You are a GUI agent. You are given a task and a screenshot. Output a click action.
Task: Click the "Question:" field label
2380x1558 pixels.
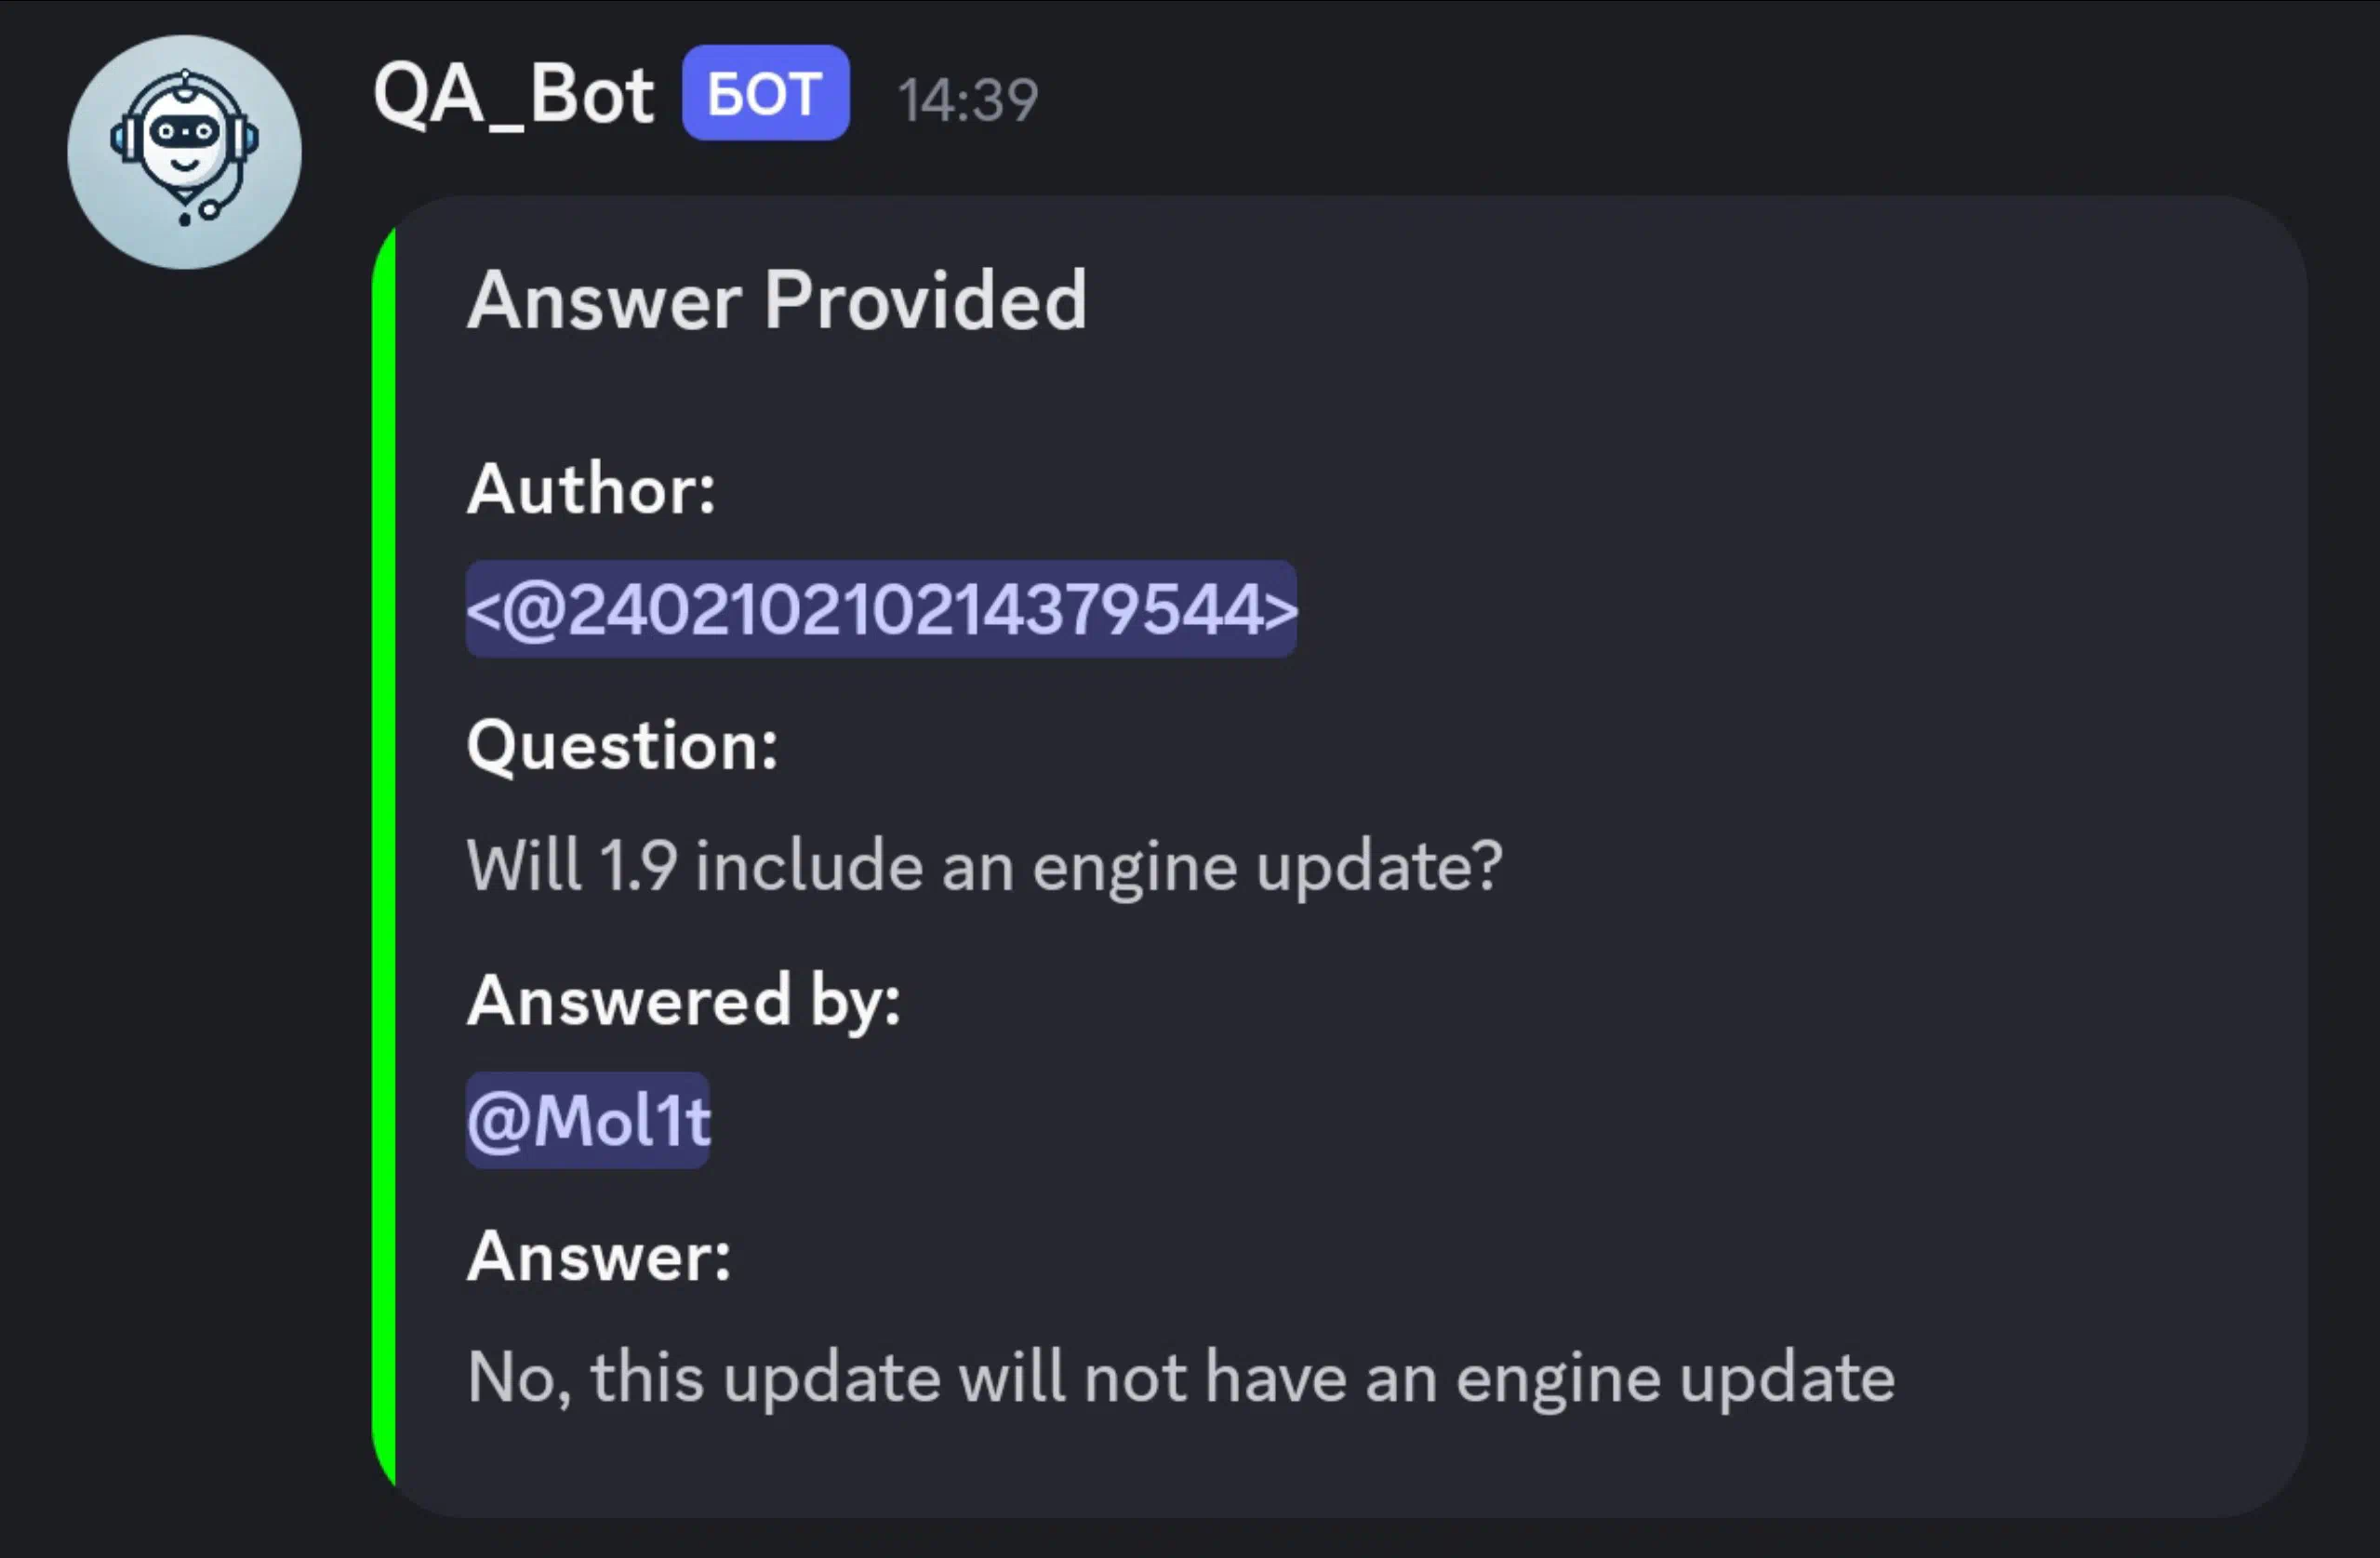click(622, 746)
